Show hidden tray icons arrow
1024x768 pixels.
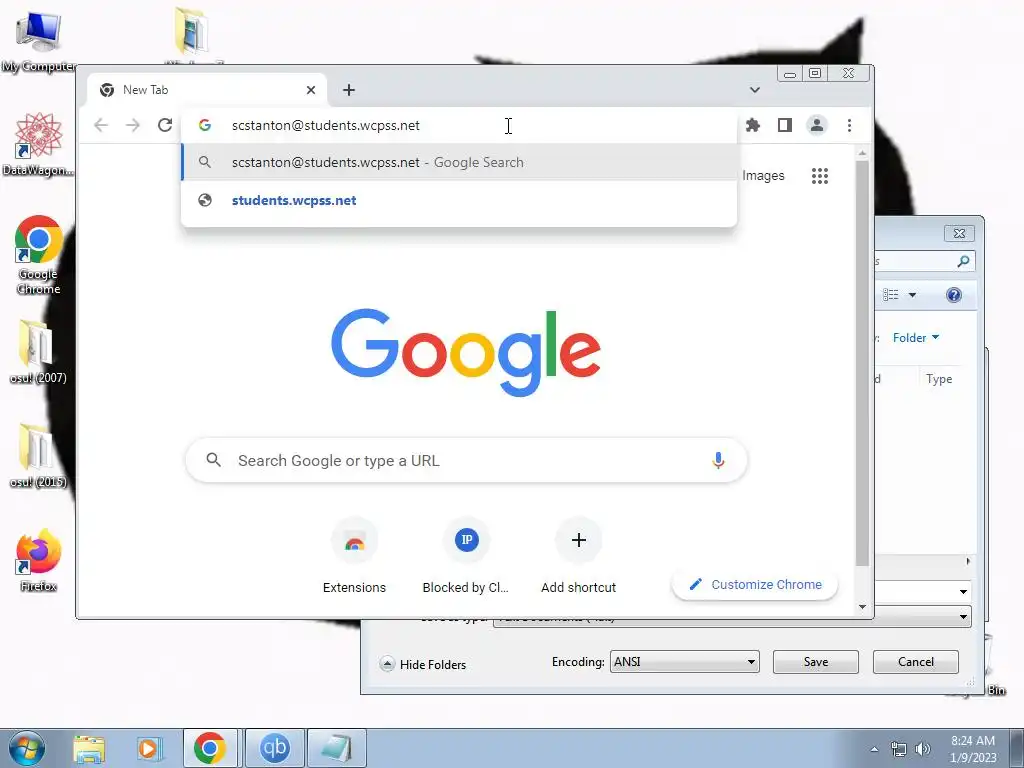coord(874,749)
